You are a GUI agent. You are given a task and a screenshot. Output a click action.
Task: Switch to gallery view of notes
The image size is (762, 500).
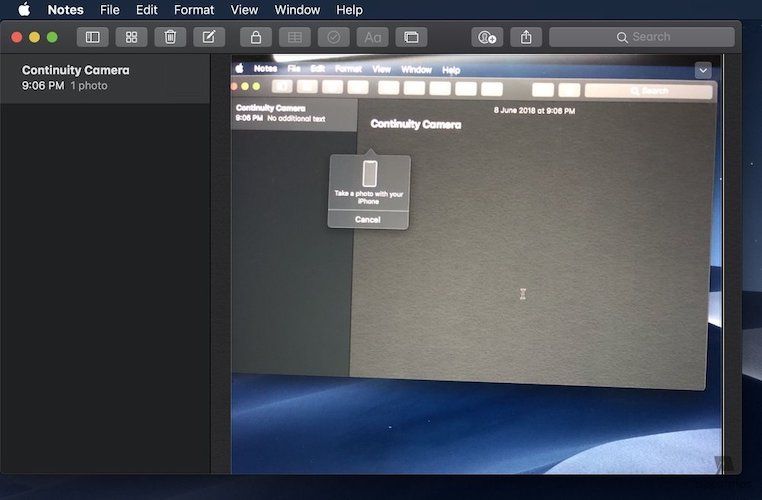click(x=131, y=37)
